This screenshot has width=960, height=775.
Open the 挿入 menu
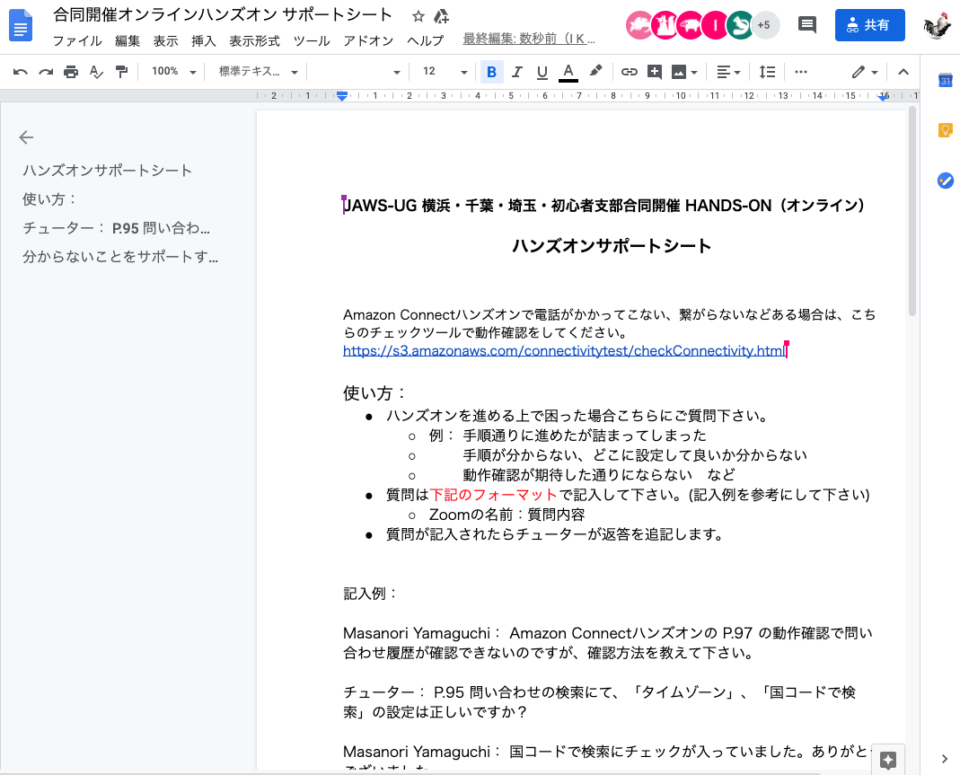click(x=203, y=41)
